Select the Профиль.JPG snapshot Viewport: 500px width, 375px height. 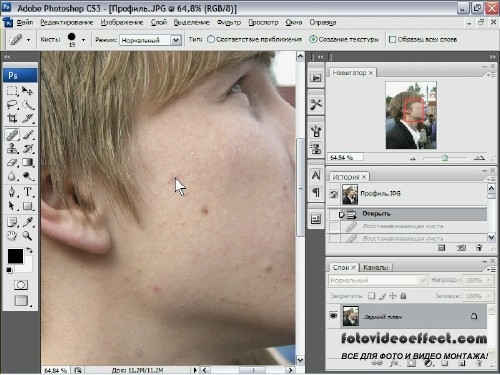[x=407, y=194]
